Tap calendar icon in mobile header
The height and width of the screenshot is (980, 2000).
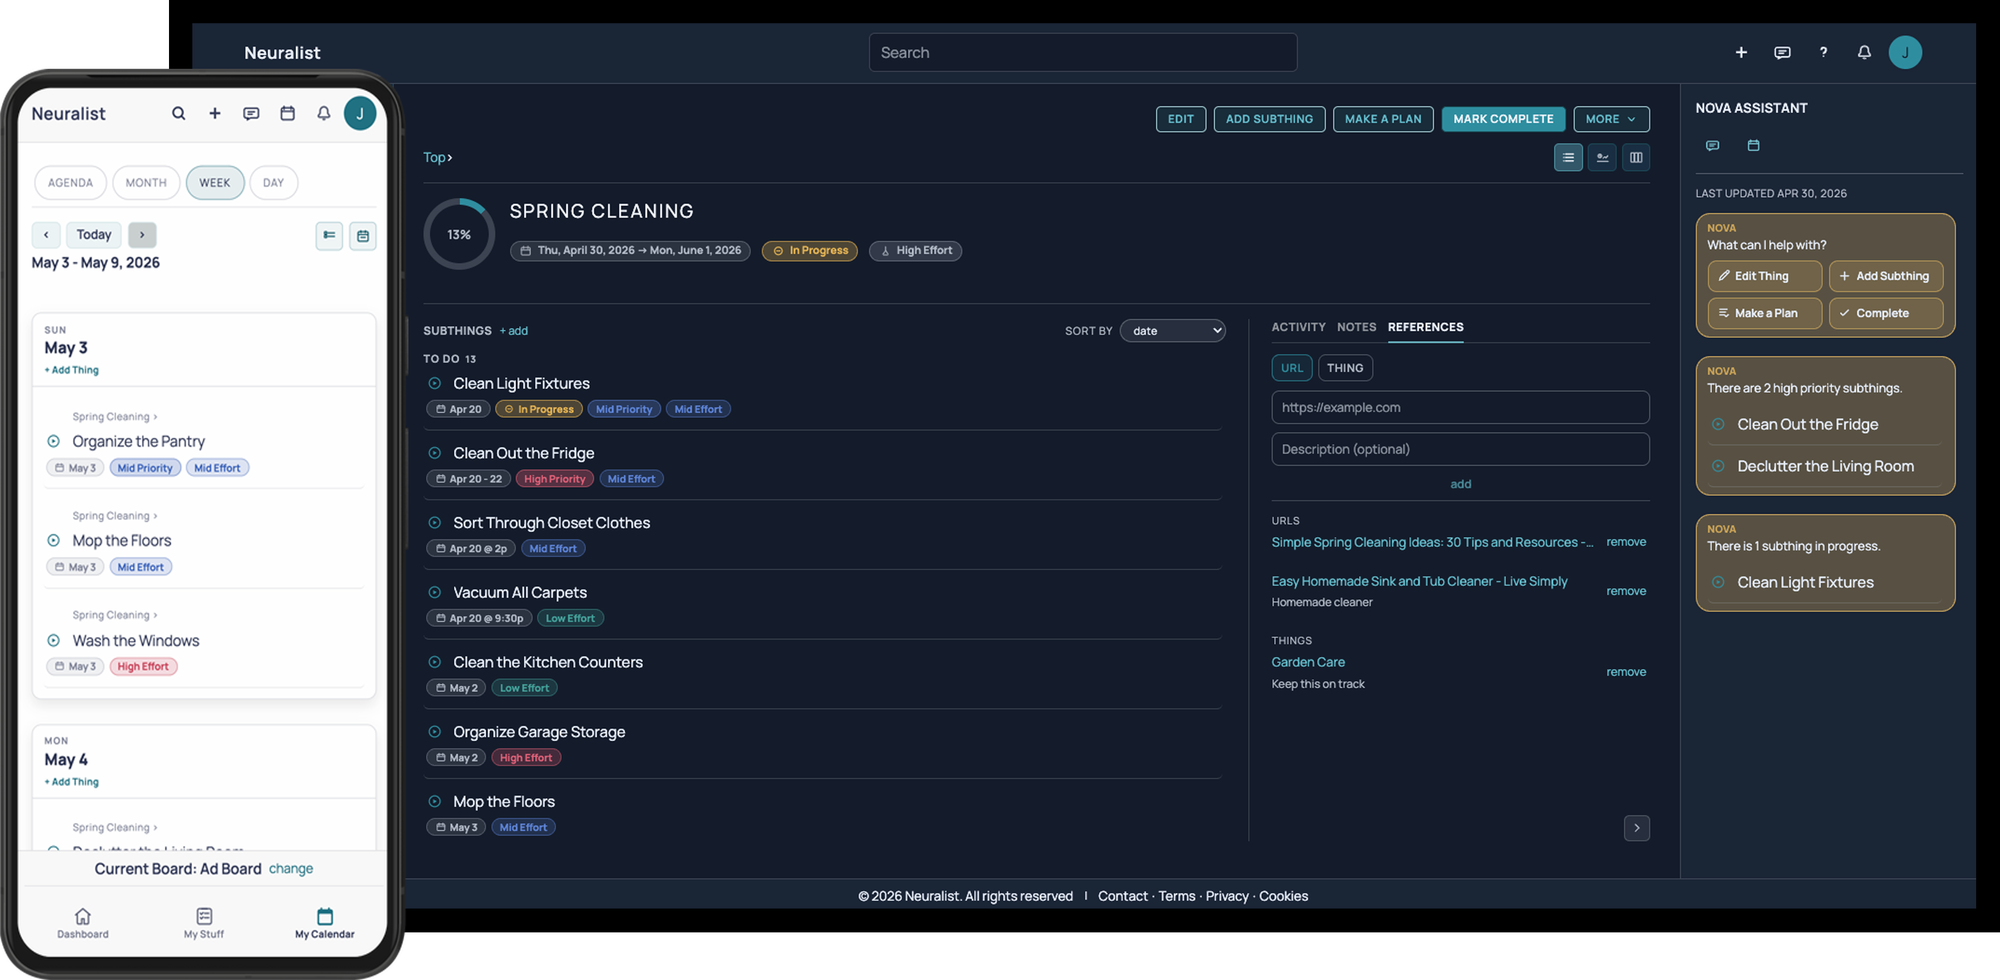[x=287, y=113]
